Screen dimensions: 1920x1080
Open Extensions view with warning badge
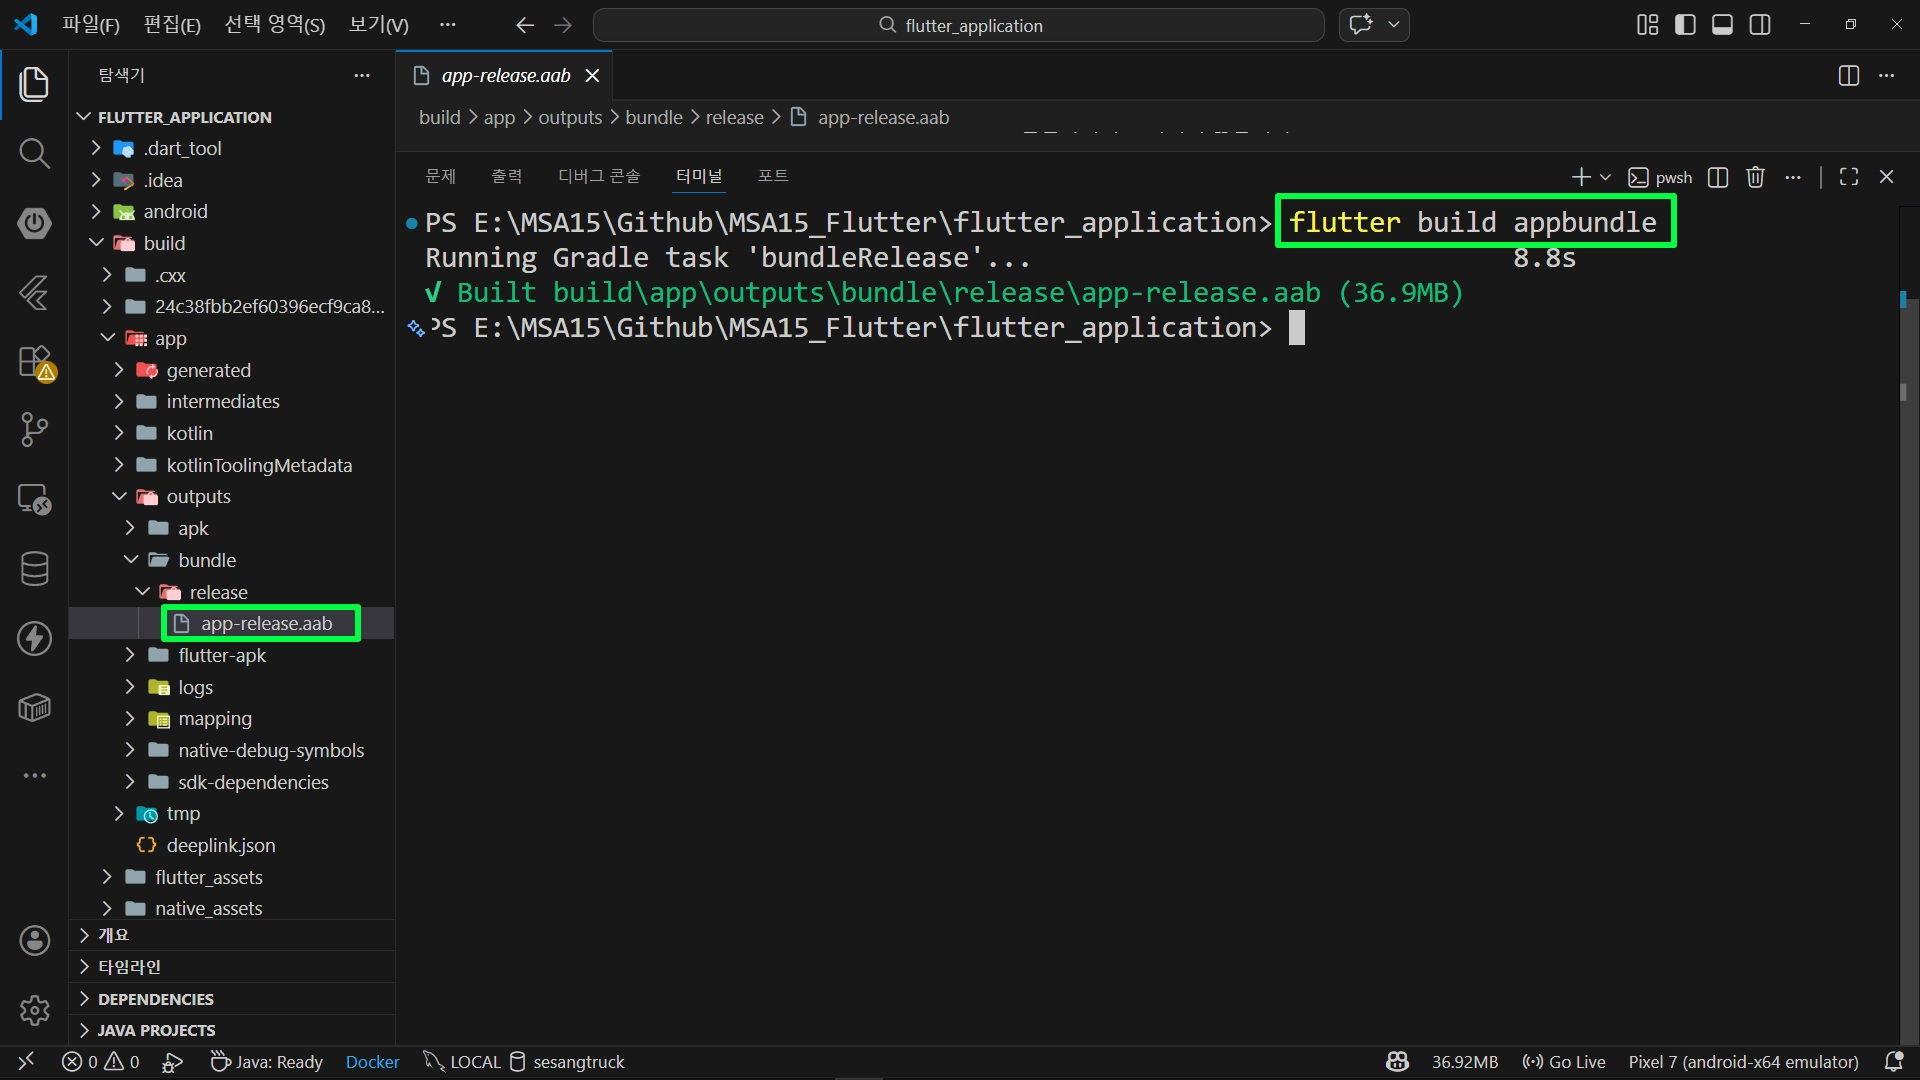click(x=36, y=362)
